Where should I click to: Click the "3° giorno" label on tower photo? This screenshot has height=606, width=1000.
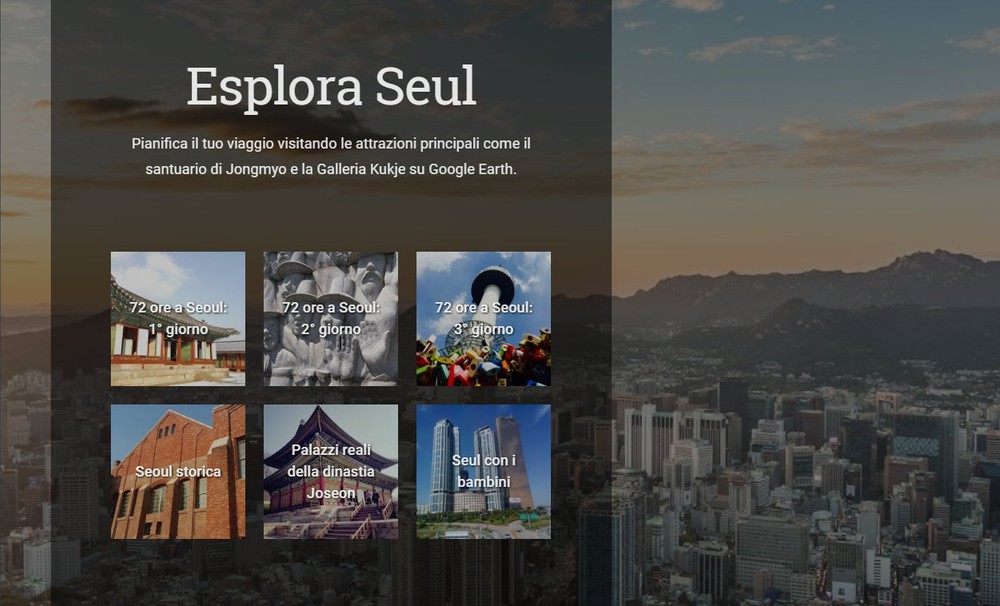coord(483,329)
